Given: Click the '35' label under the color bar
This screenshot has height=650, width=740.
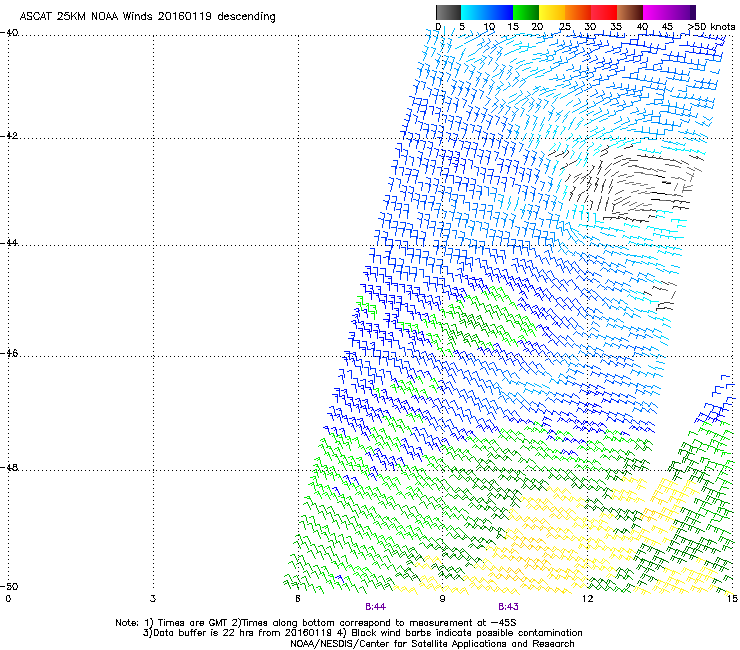Looking at the screenshot, I should 616,26.
